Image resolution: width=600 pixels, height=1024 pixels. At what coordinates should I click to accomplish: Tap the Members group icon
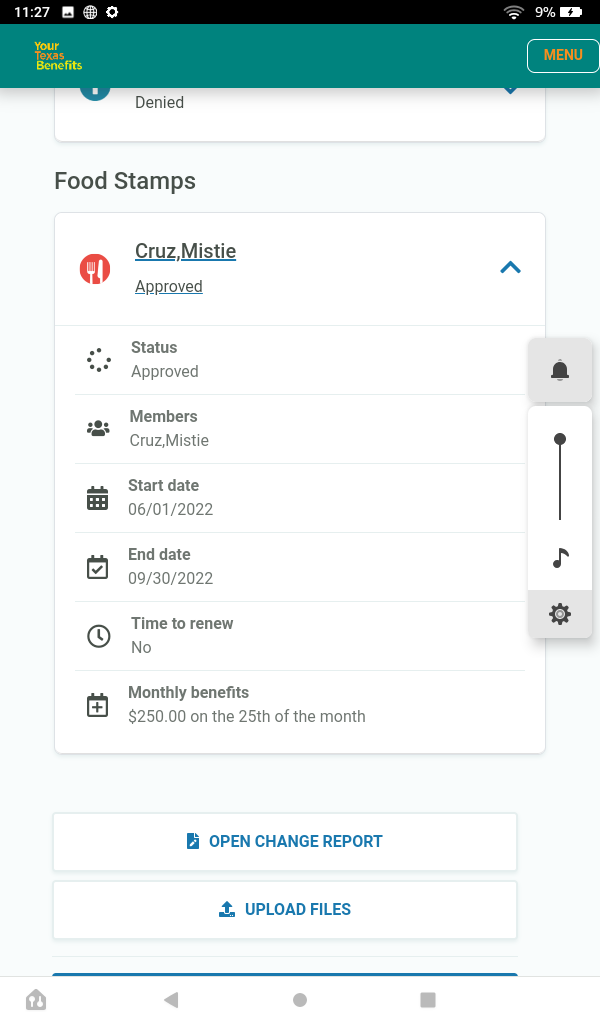99,428
